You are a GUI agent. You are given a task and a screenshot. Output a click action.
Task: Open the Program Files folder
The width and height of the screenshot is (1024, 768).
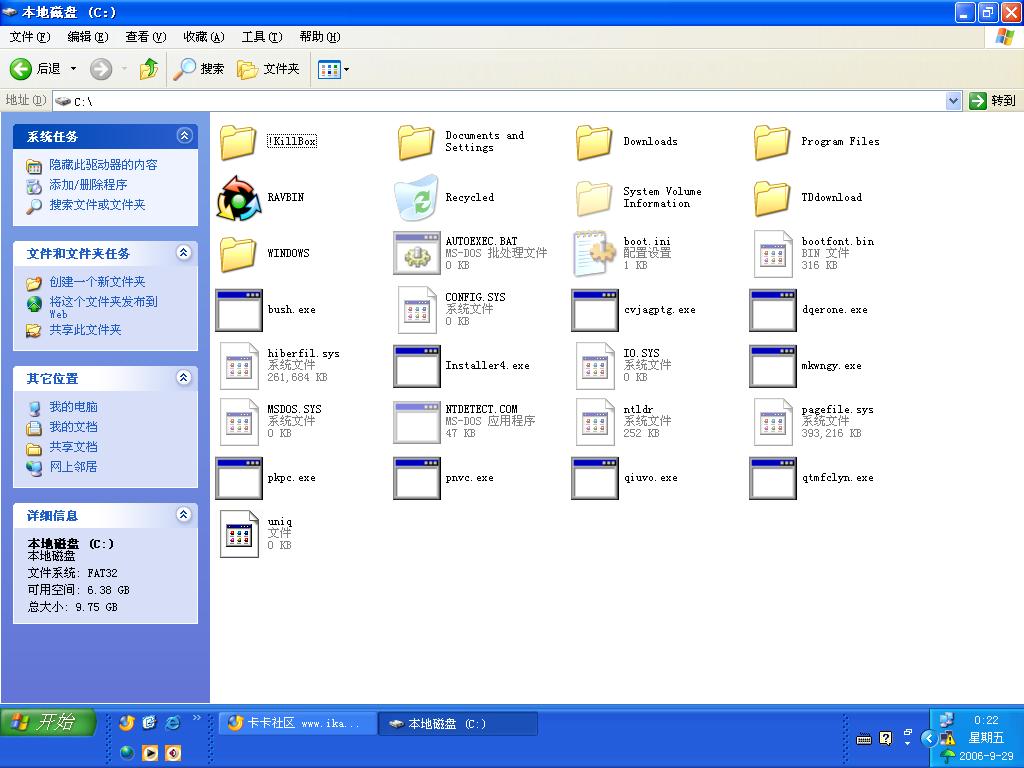point(772,142)
